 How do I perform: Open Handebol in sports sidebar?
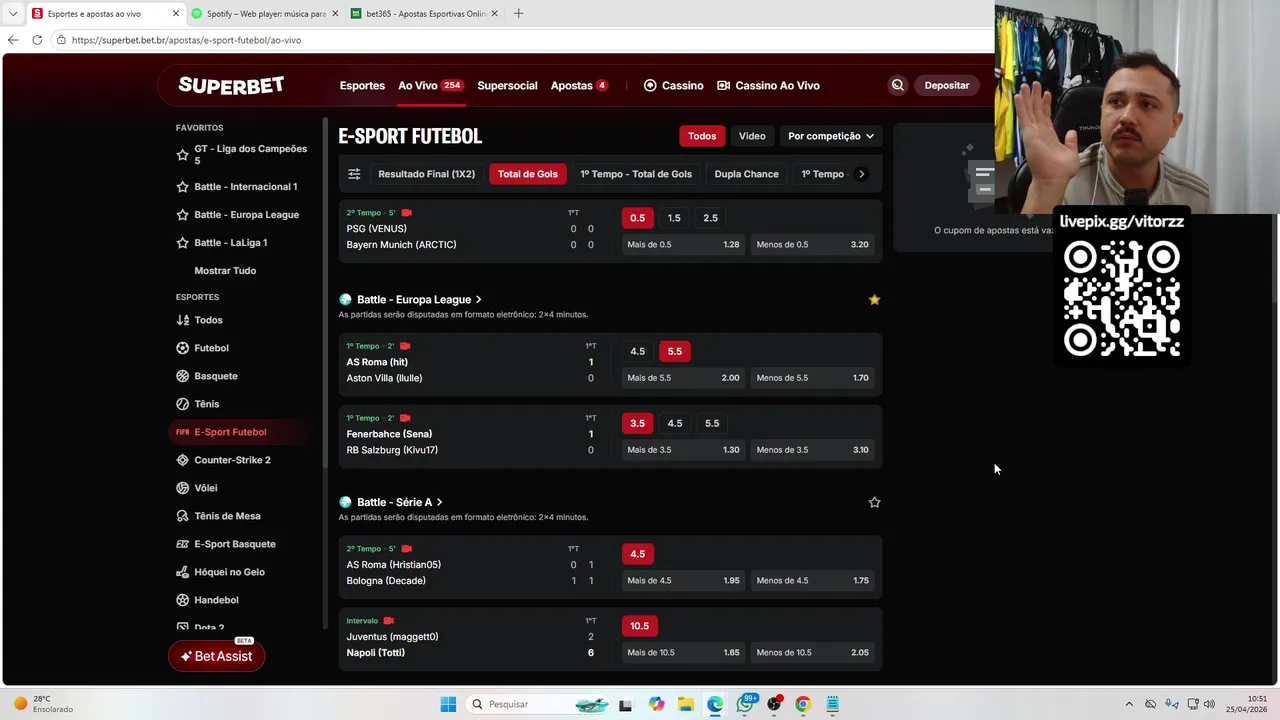click(207, 600)
